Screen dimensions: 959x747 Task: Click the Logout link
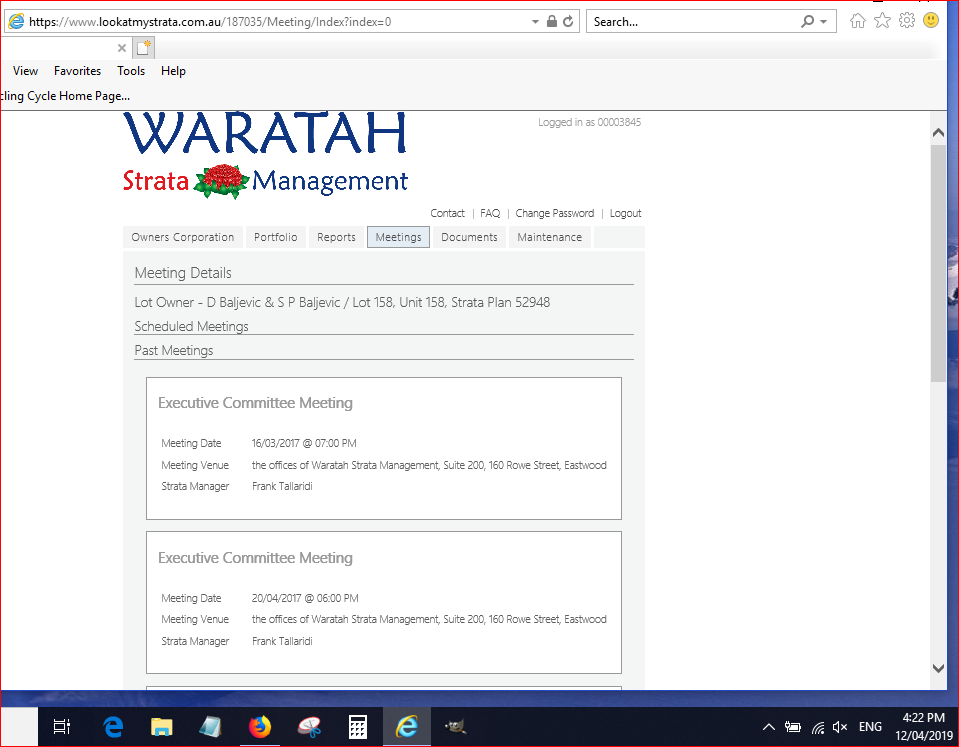[625, 213]
